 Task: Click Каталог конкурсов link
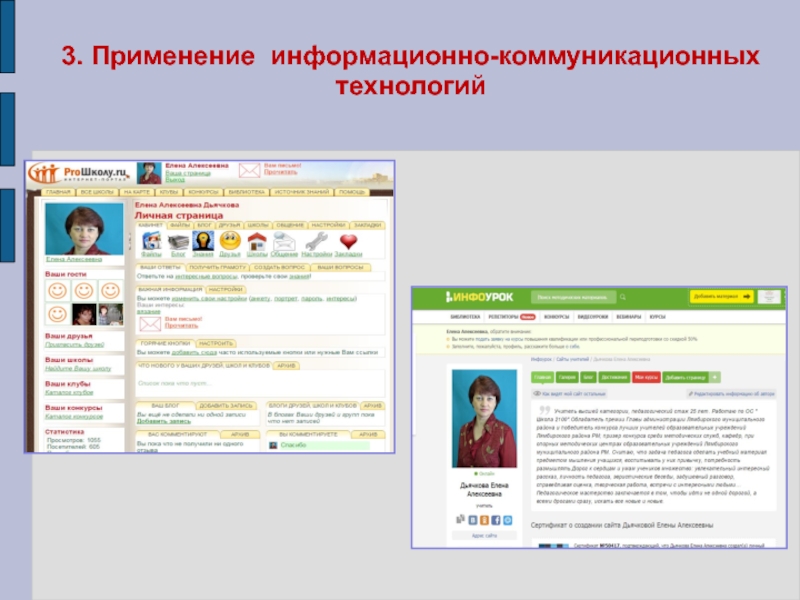click(74, 417)
